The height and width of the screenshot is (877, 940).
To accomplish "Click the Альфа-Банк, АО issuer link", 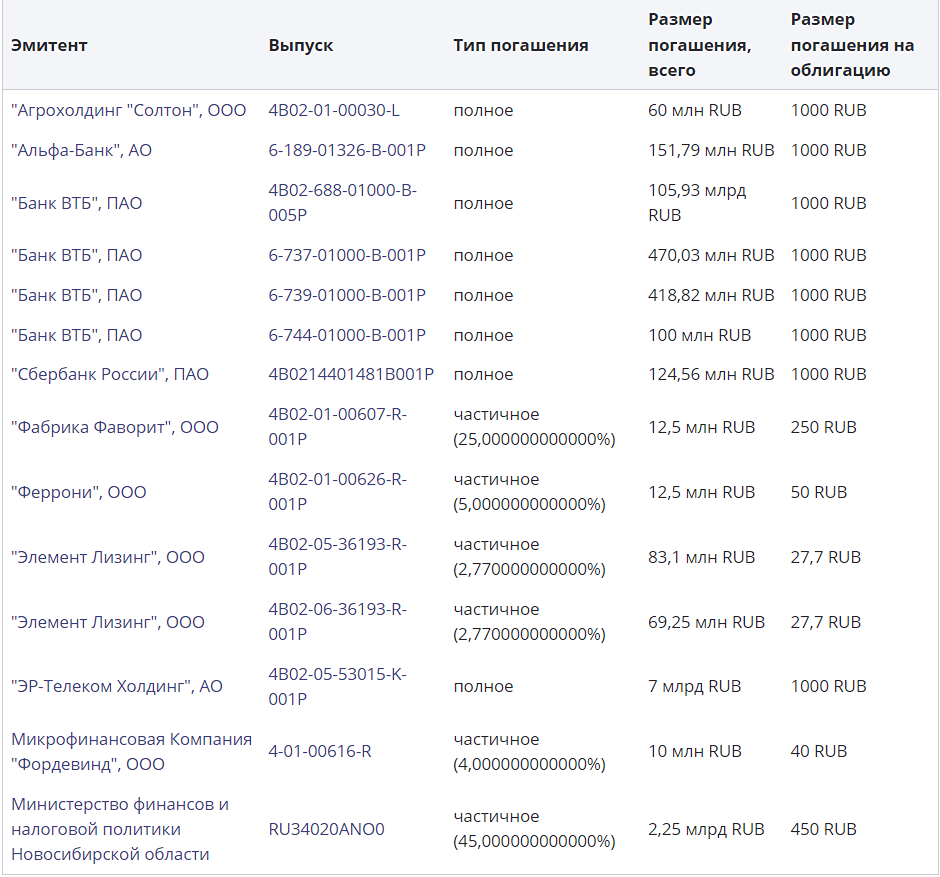I will [x=81, y=150].
